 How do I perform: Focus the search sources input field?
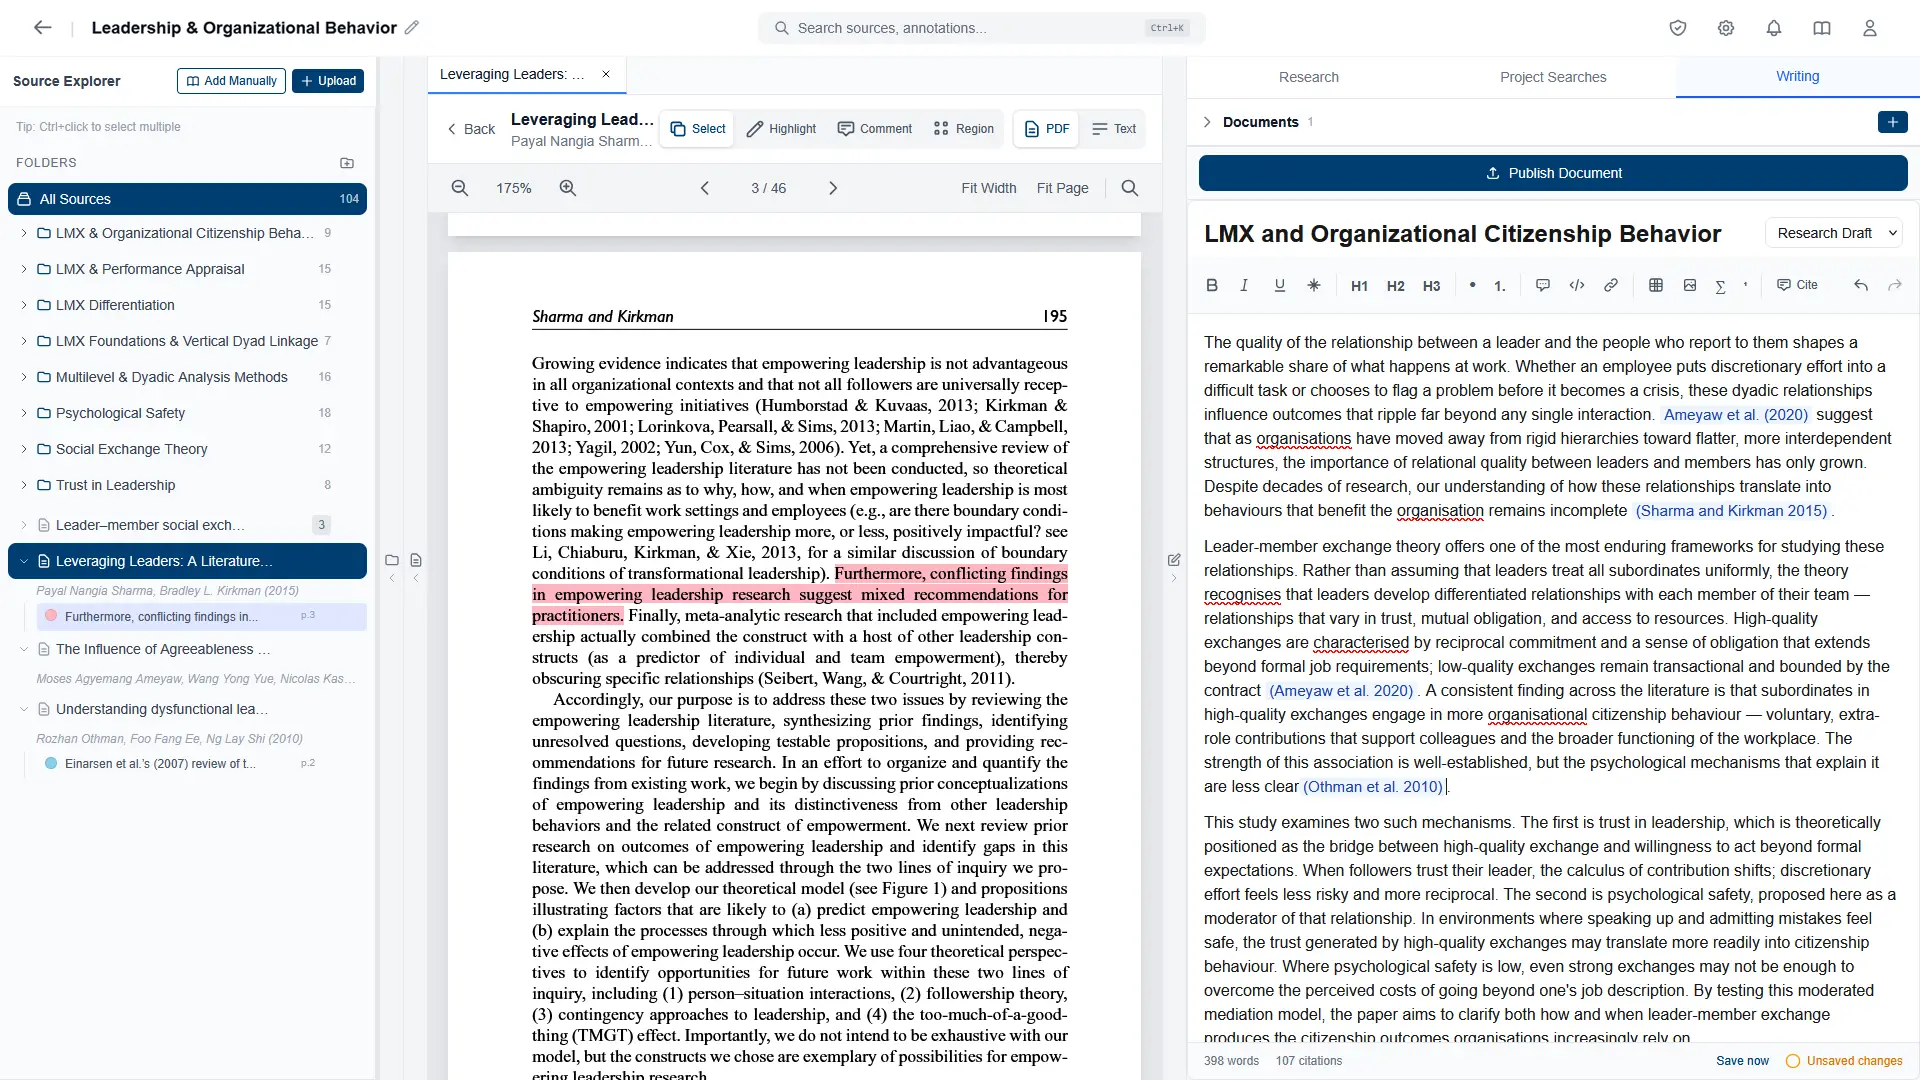(981, 28)
